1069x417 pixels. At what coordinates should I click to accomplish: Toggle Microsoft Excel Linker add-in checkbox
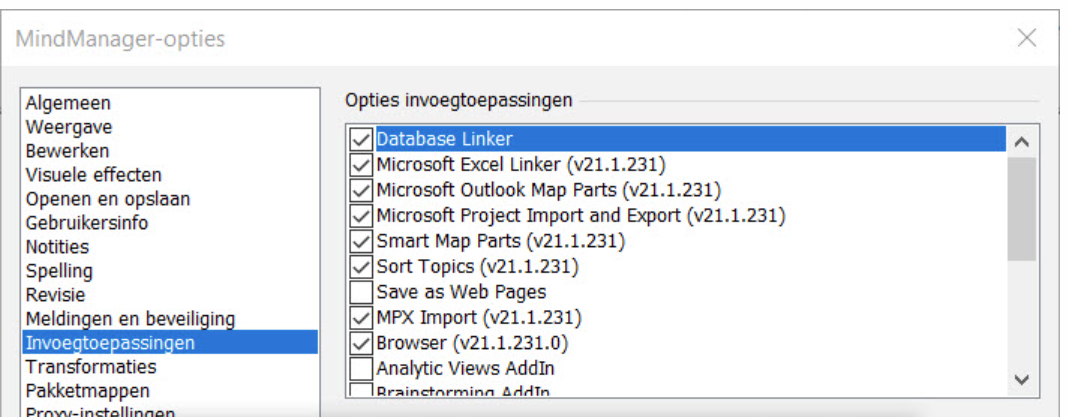(x=360, y=164)
